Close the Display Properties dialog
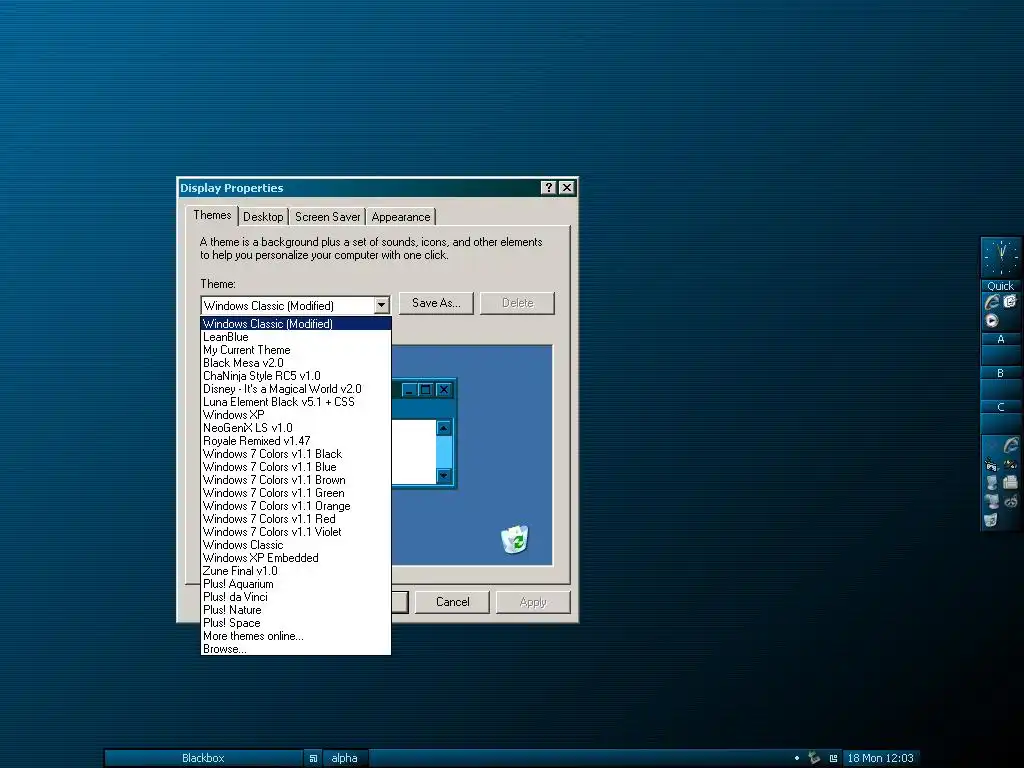This screenshot has height=768, width=1024. [567, 188]
